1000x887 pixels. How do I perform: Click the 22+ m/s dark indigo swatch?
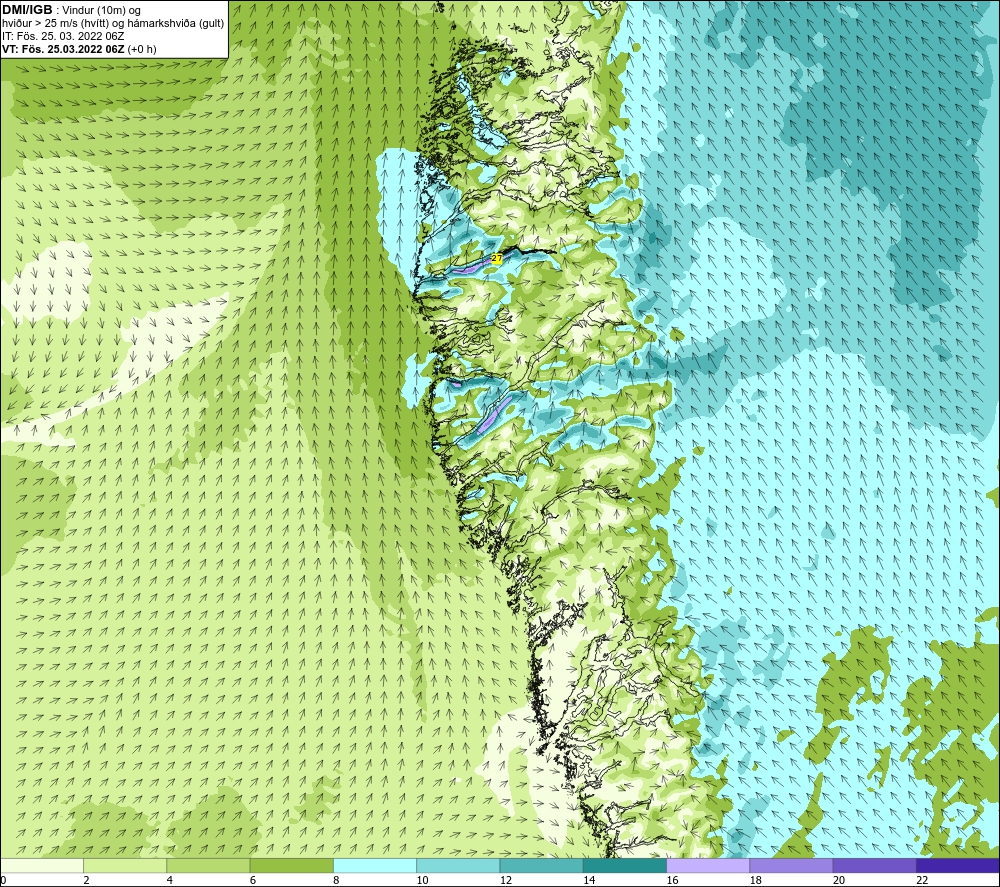coord(958,865)
